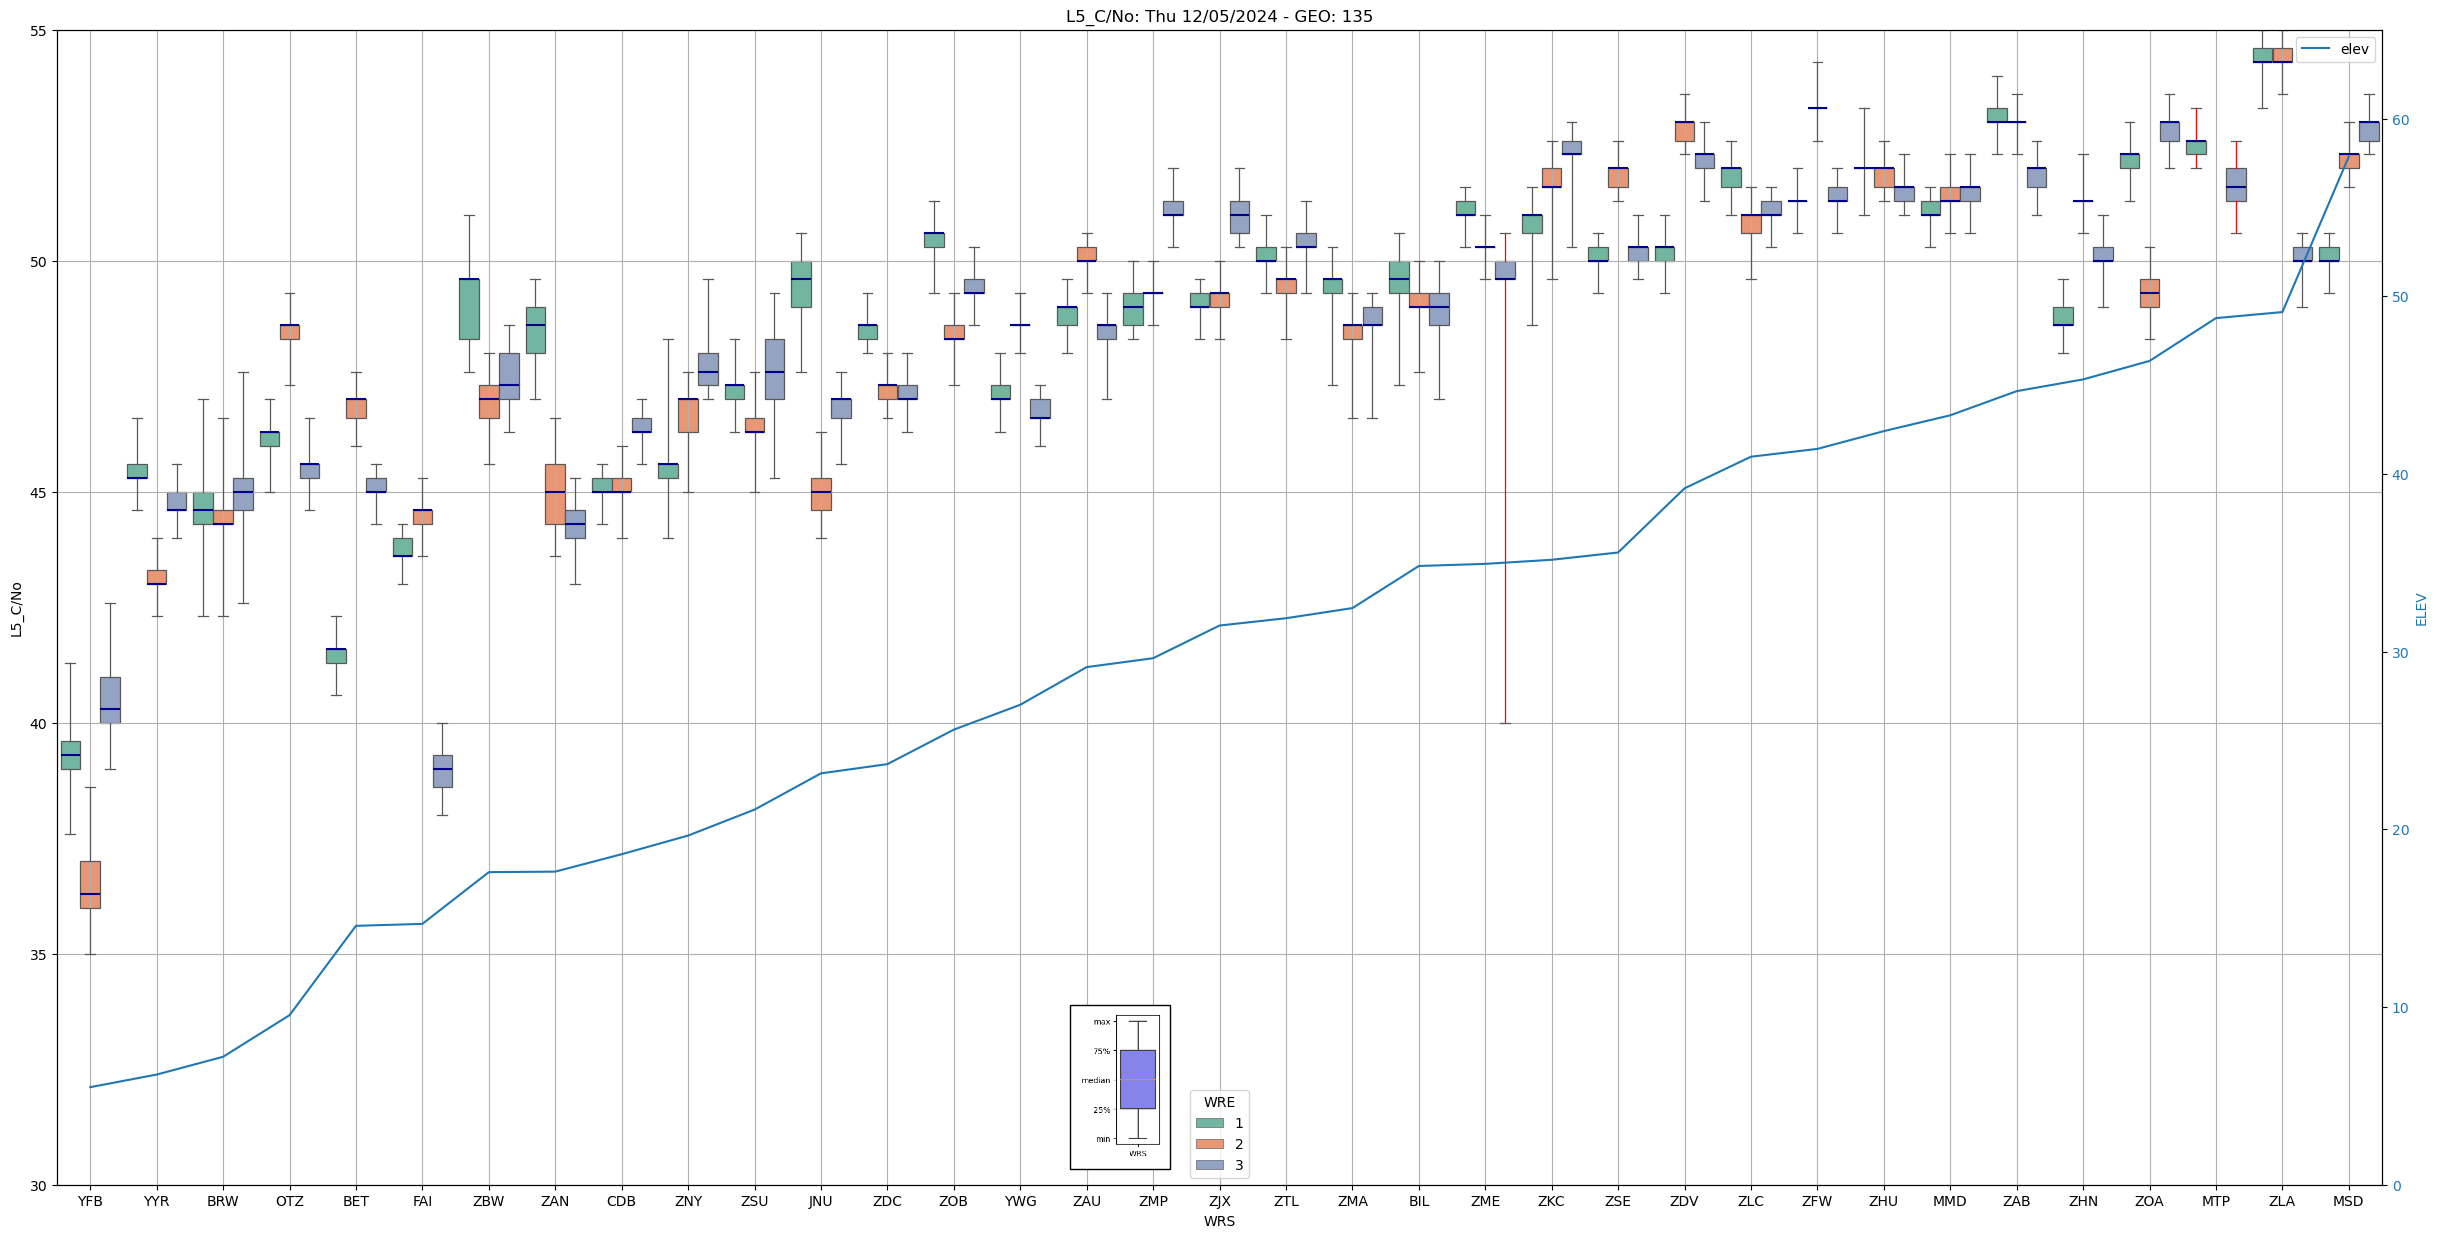Click the chart title L5_C/No text

(1219, 16)
